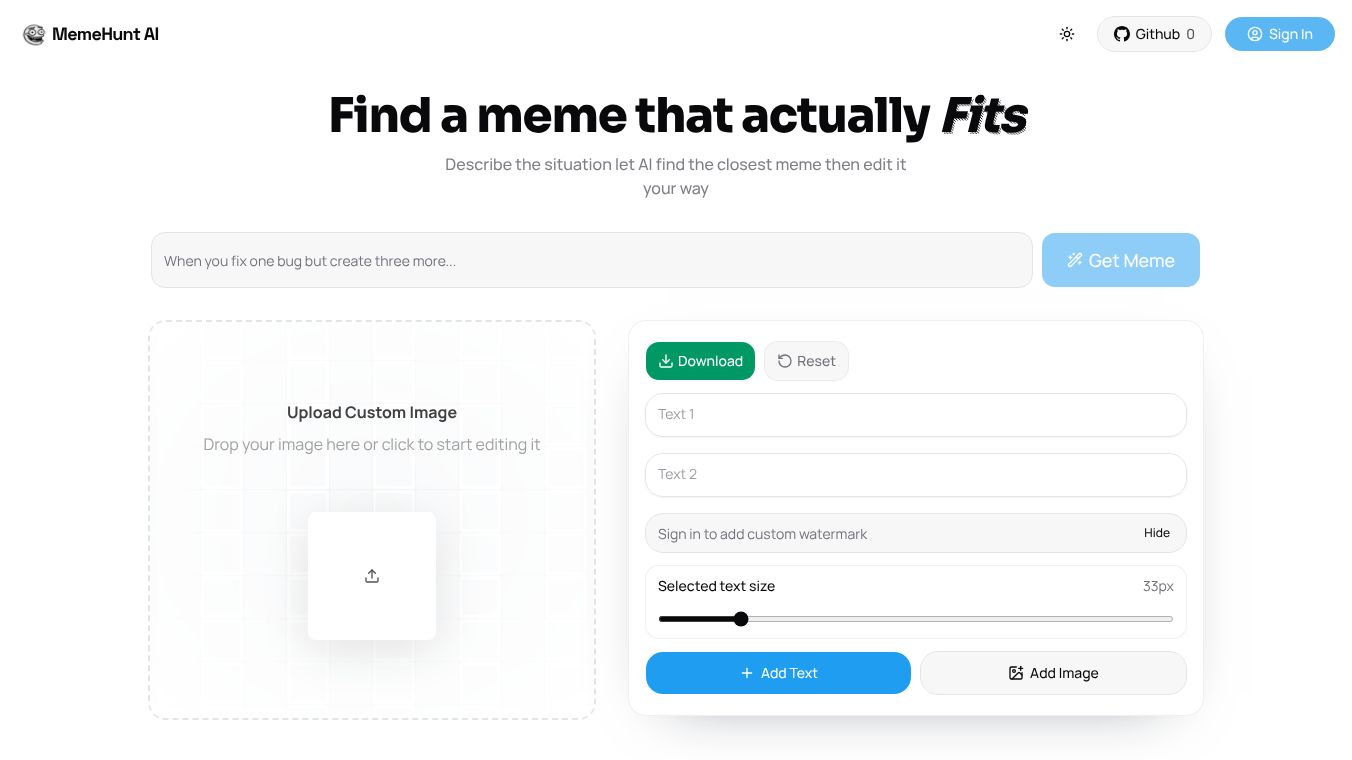The height and width of the screenshot is (760, 1352).
Task: Click the magic wand icon on Get Meme
Action: point(1075,260)
